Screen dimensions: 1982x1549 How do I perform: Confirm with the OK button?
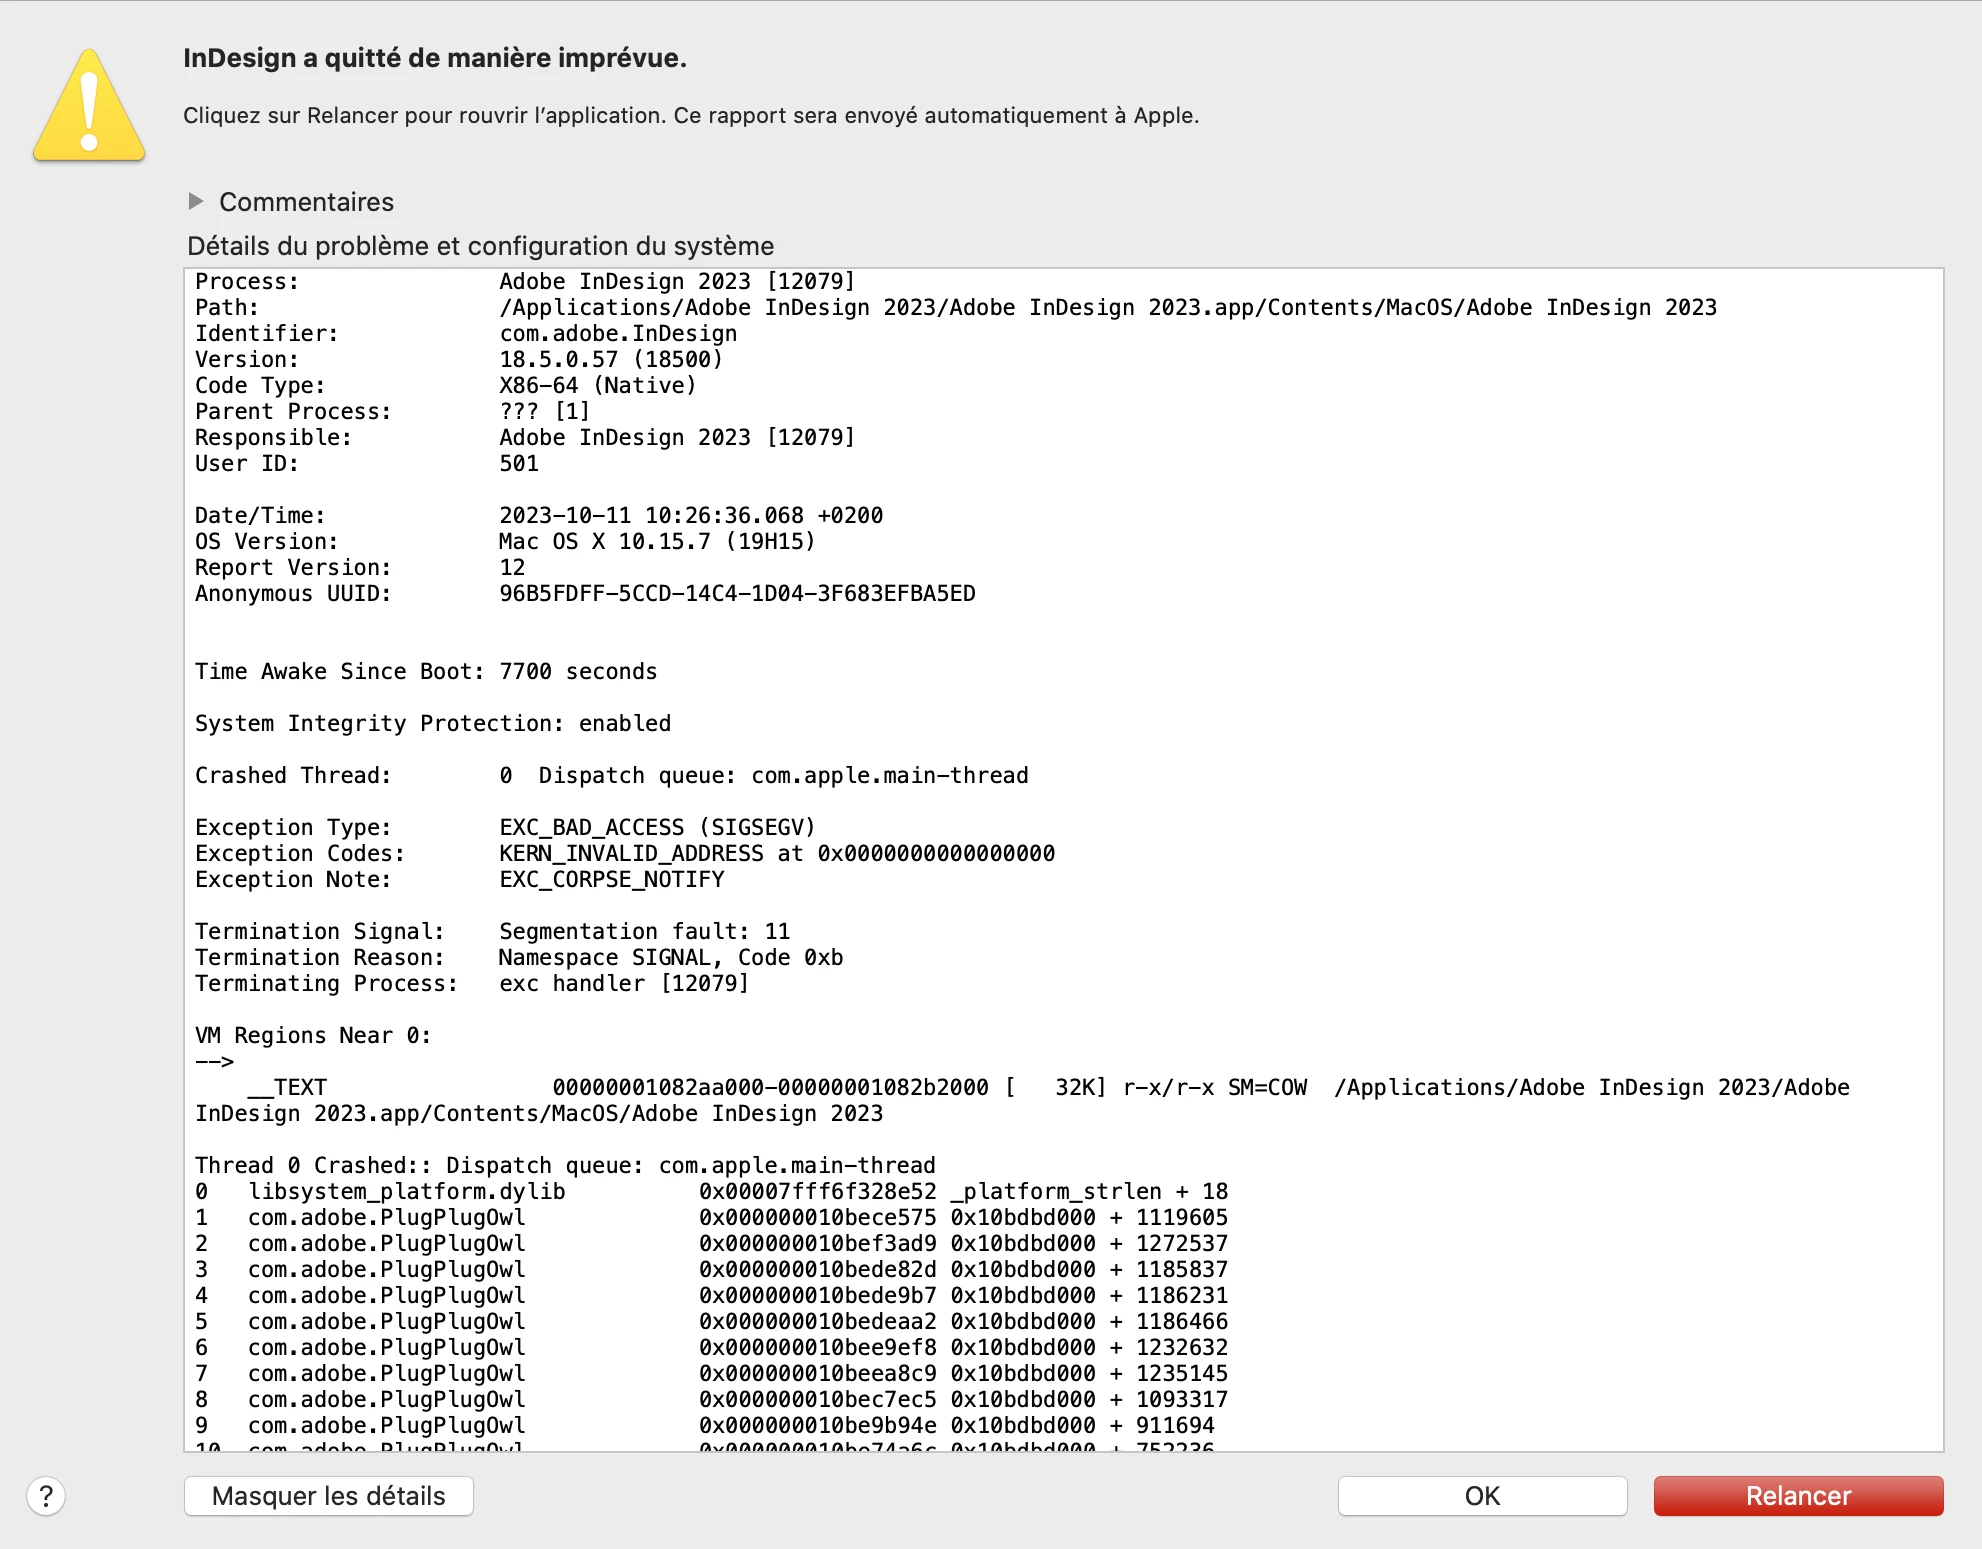click(1481, 1496)
